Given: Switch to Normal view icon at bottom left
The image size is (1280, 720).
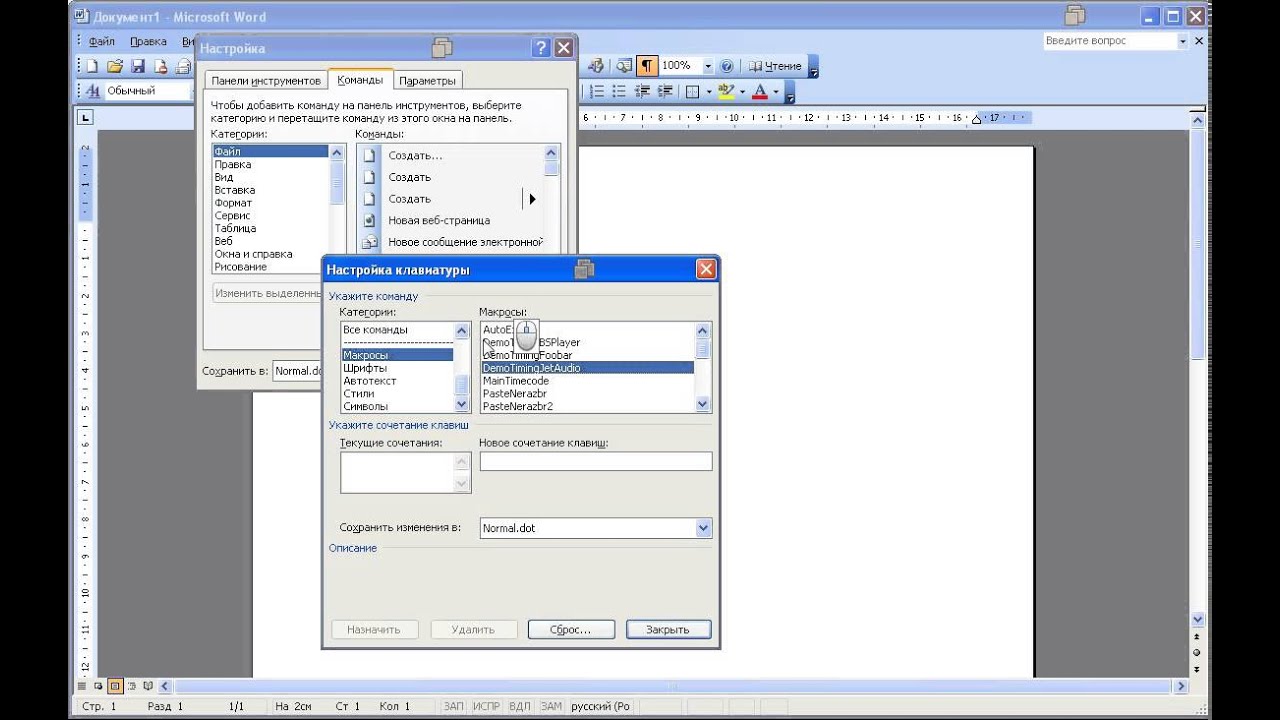Looking at the screenshot, I should tap(82, 686).
